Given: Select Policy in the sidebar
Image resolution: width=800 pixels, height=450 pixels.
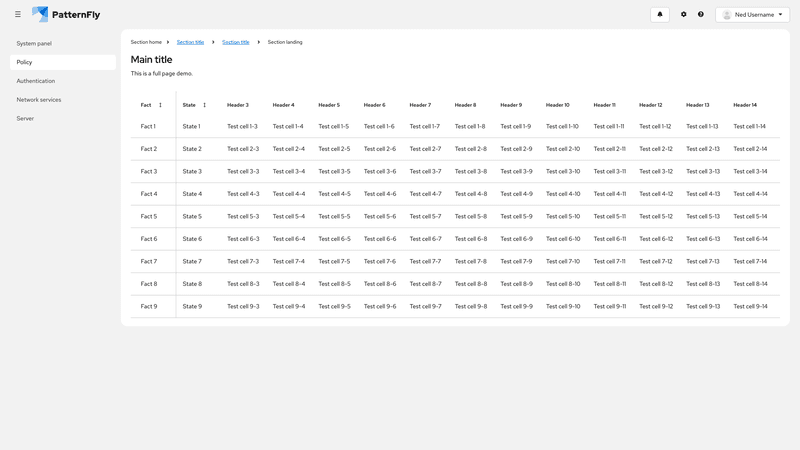Looking at the screenshot, I should 25,62.
